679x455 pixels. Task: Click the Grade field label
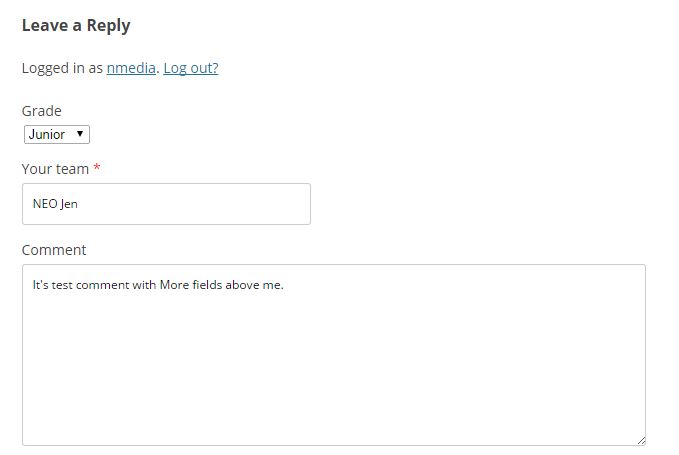click(41, 111)
